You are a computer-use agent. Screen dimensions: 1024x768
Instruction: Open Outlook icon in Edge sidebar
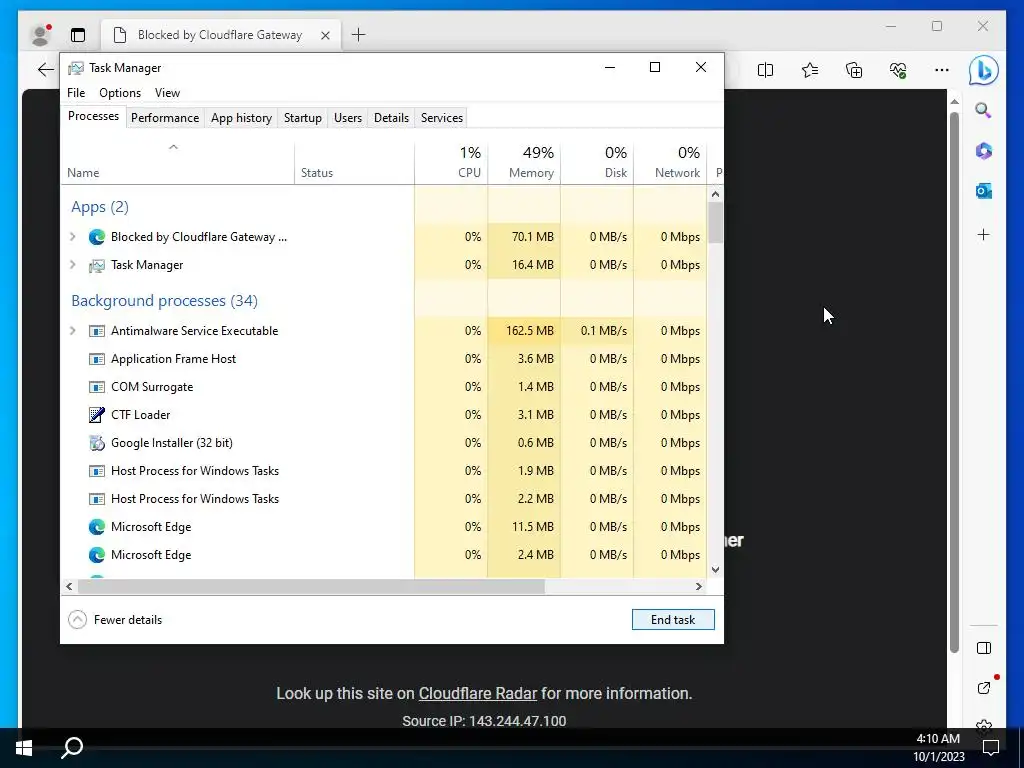pyautogui.click(x=984, y=191)
